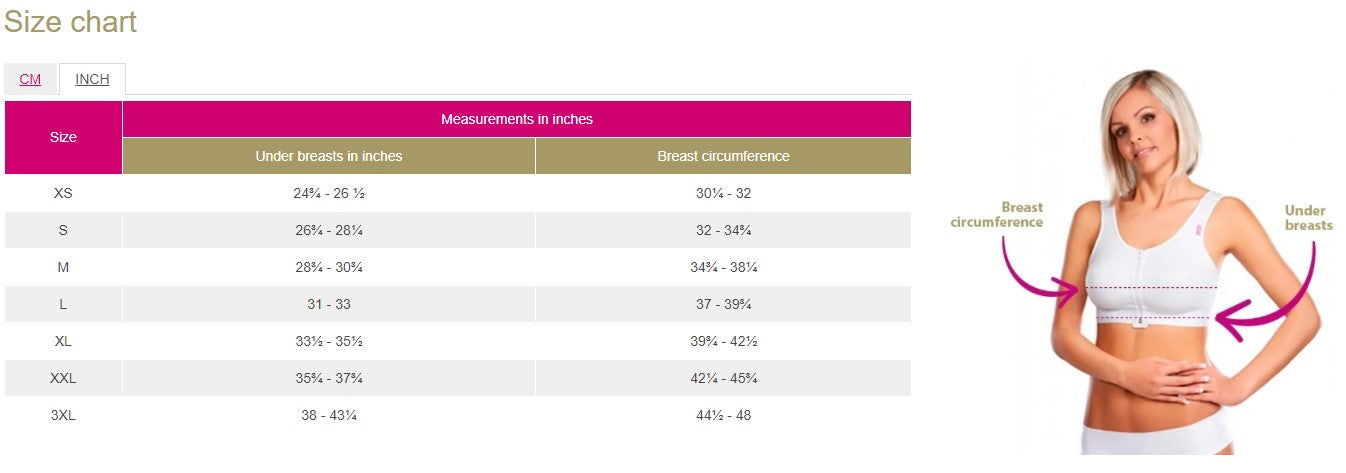Select the S size row label
Screen dimensions: 1346x473
pos(63,230)
